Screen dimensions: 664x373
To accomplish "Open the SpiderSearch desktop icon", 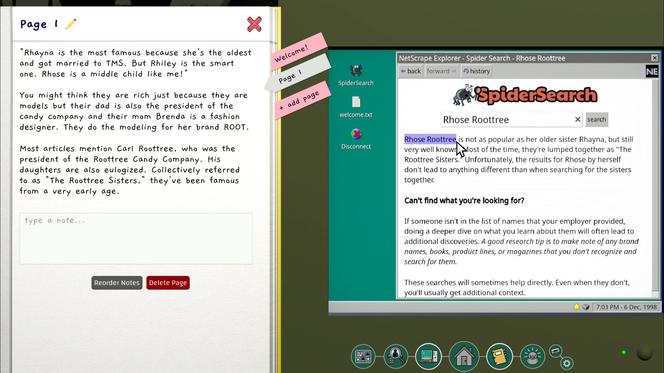I will pos(356,75).
